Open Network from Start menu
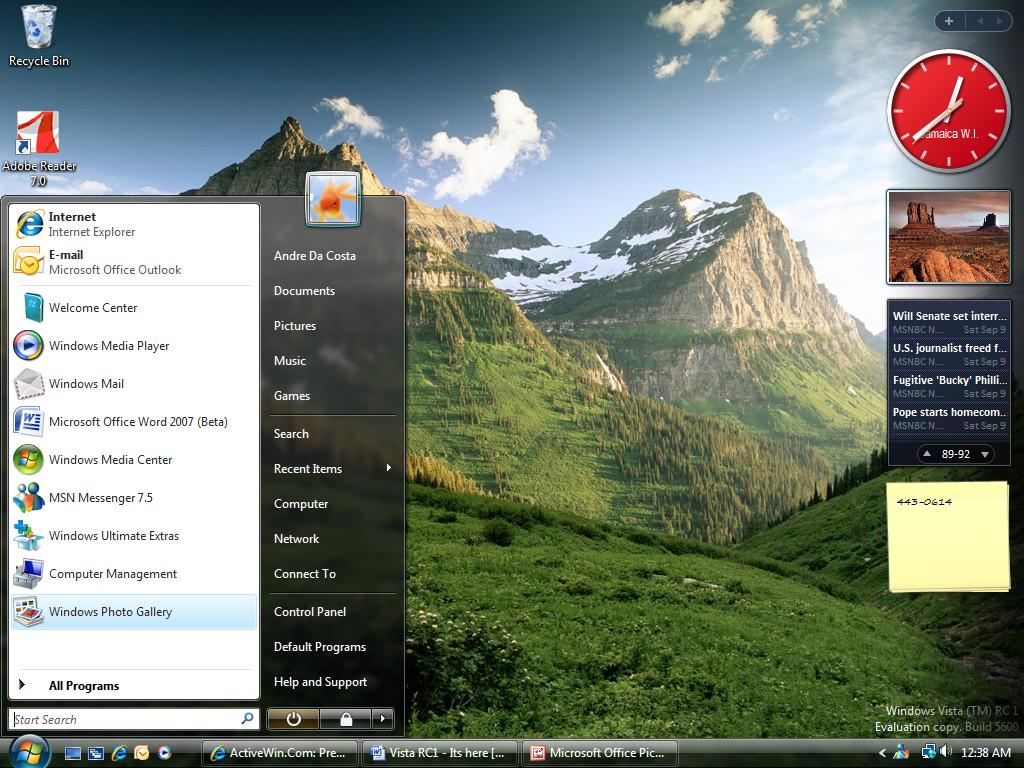Image resolution: width=1024 pixels, height=768 pixels. pyautogui.click(x=332, y=539)
